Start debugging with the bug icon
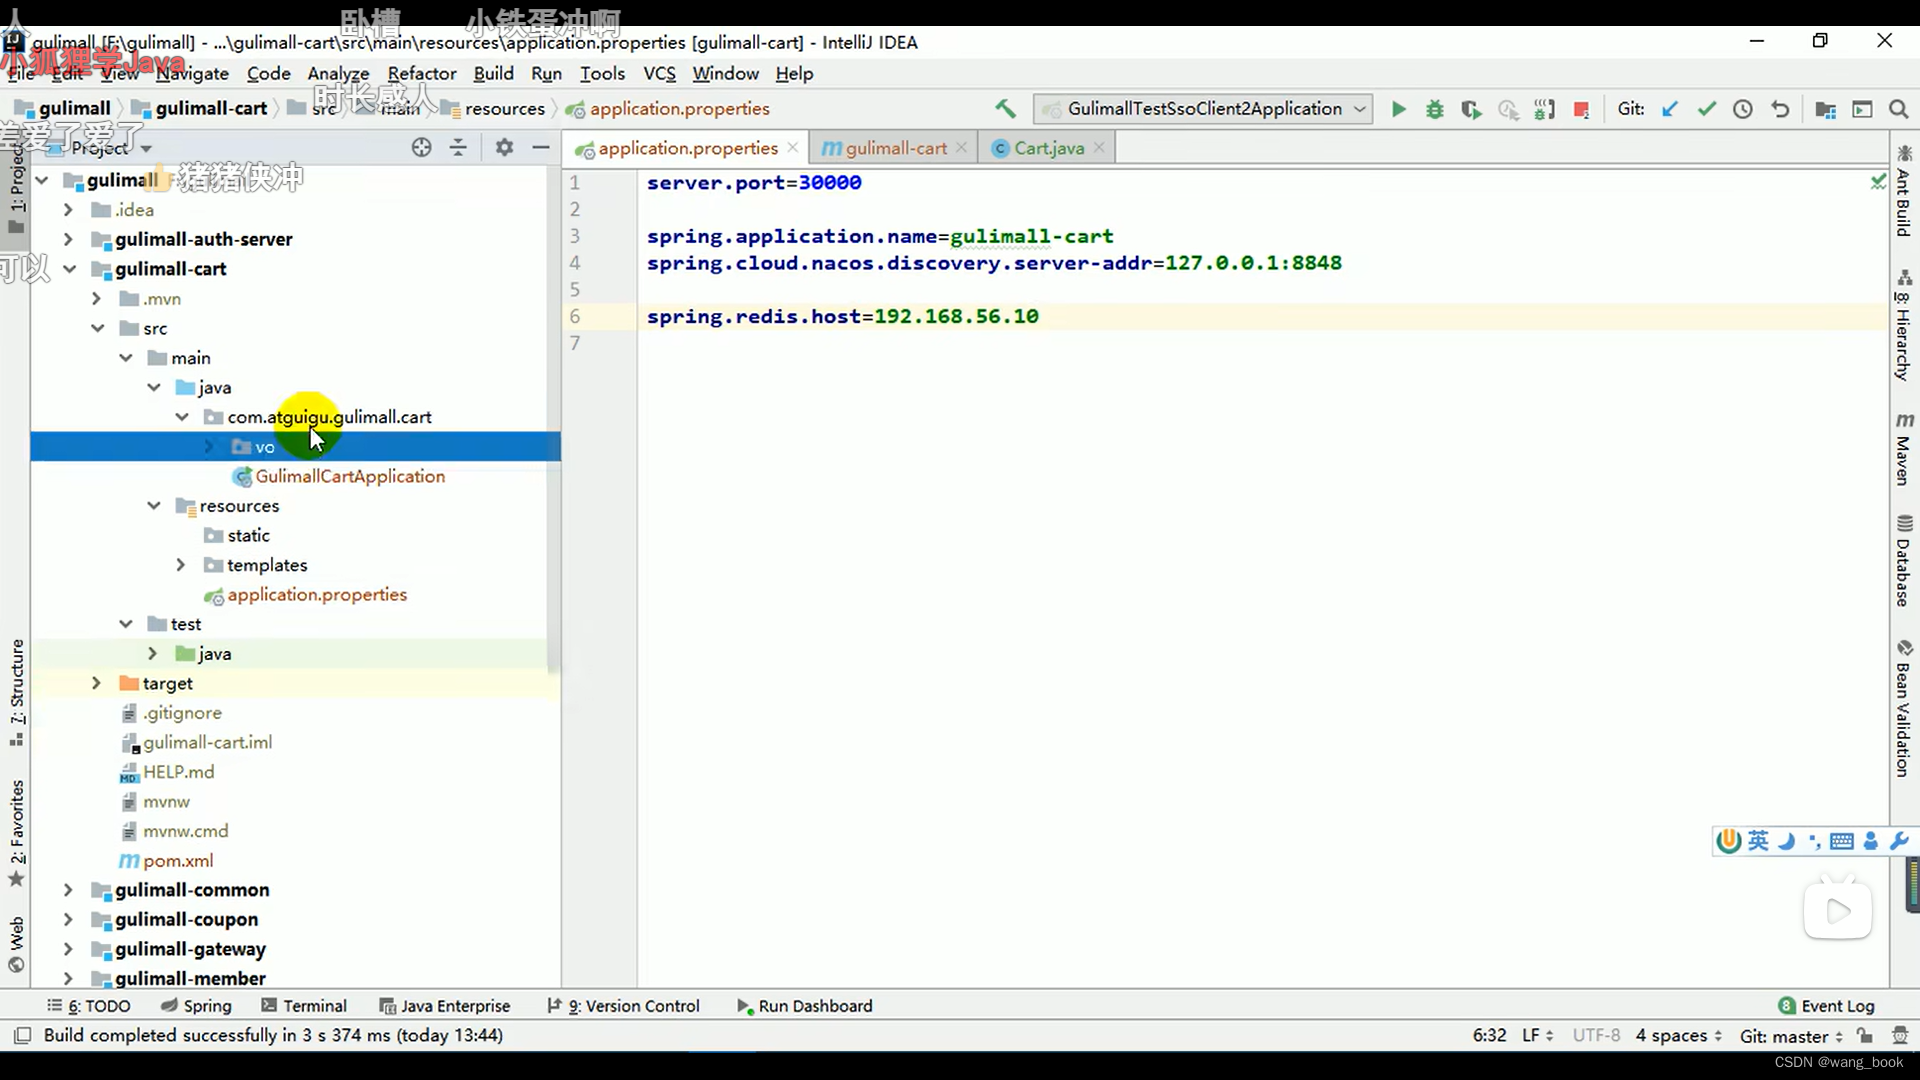Image resolution: width=1920 pixels, height=1080 pixels. [1435, 109]
